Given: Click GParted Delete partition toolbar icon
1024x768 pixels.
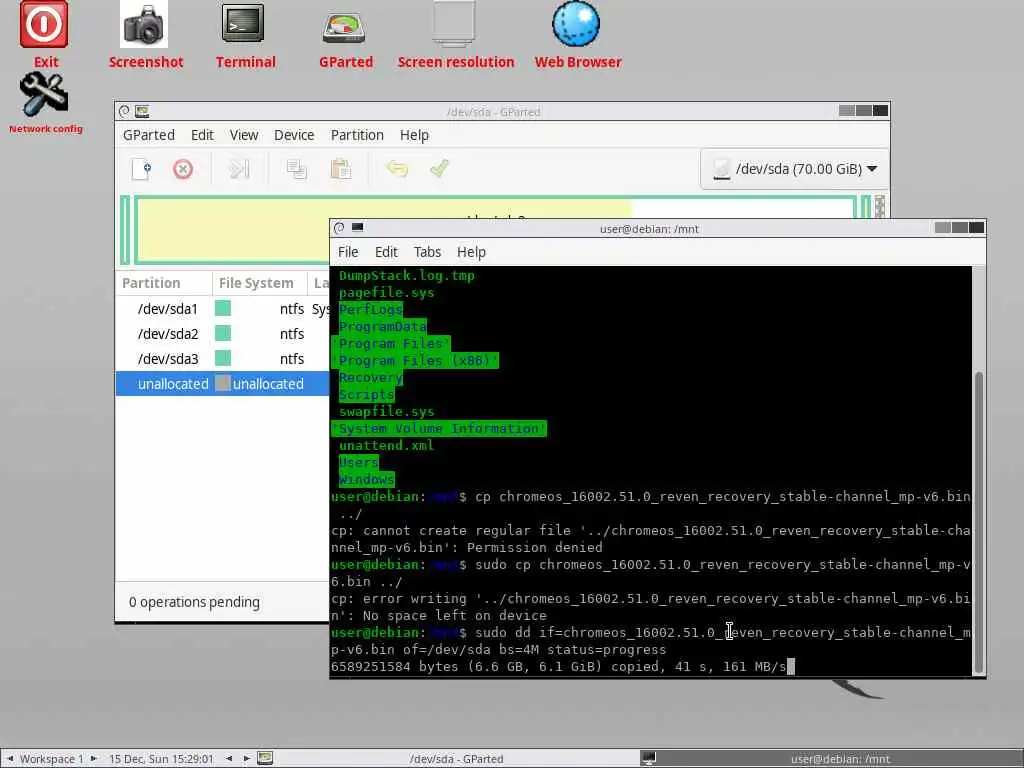Looking at the screenshot, I should coord(183,169).
